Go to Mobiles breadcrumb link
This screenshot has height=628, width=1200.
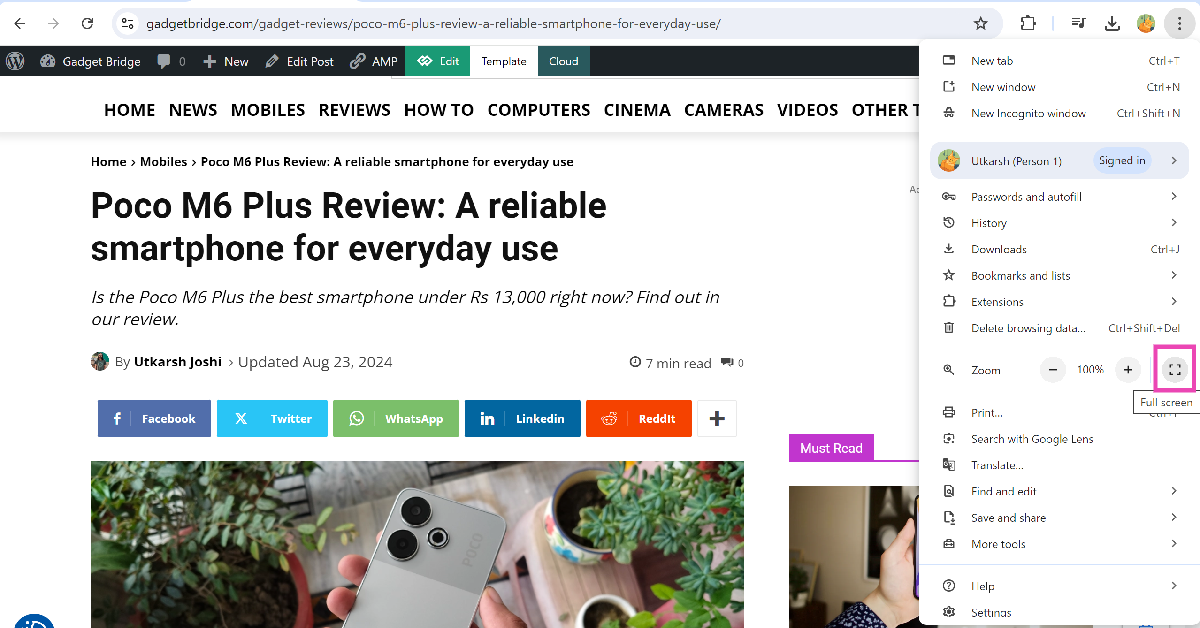[x=164, y=161]
